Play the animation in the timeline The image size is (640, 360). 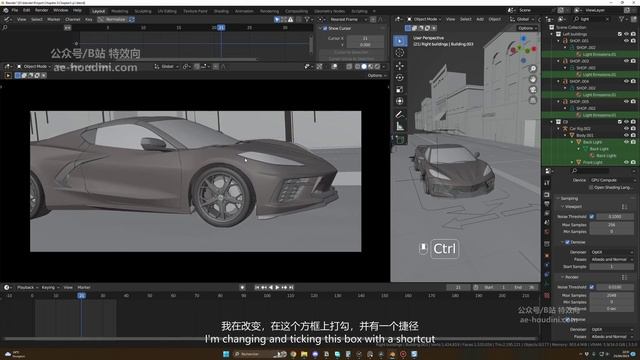pos(278,287)
